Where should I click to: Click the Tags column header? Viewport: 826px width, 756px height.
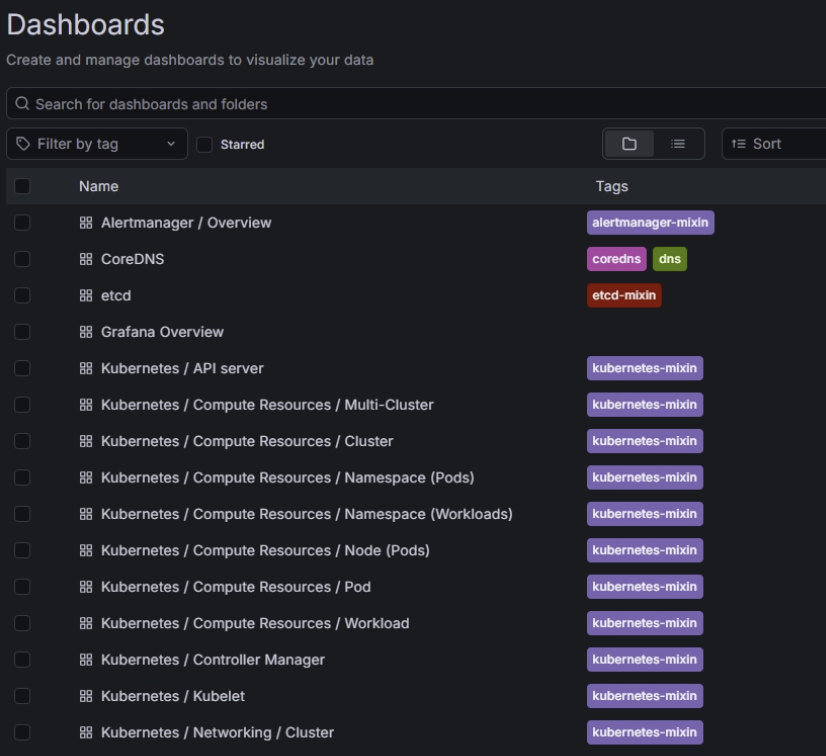click(611, 186)
